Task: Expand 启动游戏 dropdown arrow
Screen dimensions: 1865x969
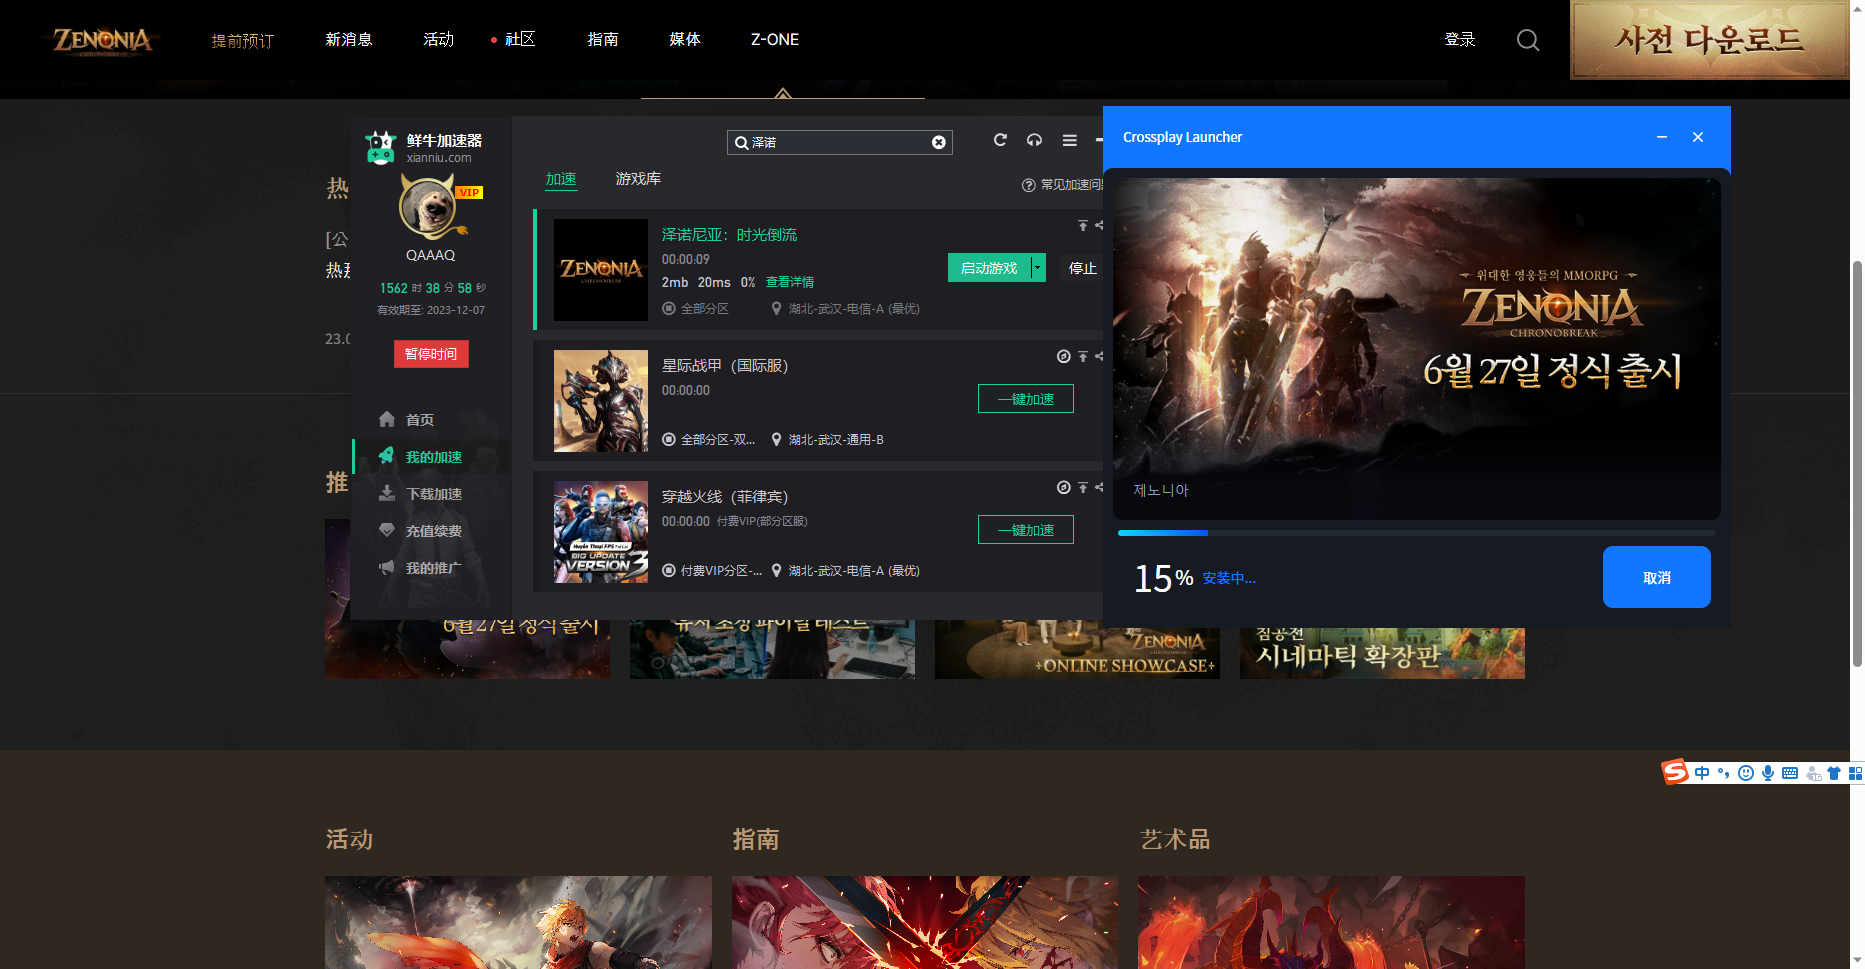Action: 1038,268
